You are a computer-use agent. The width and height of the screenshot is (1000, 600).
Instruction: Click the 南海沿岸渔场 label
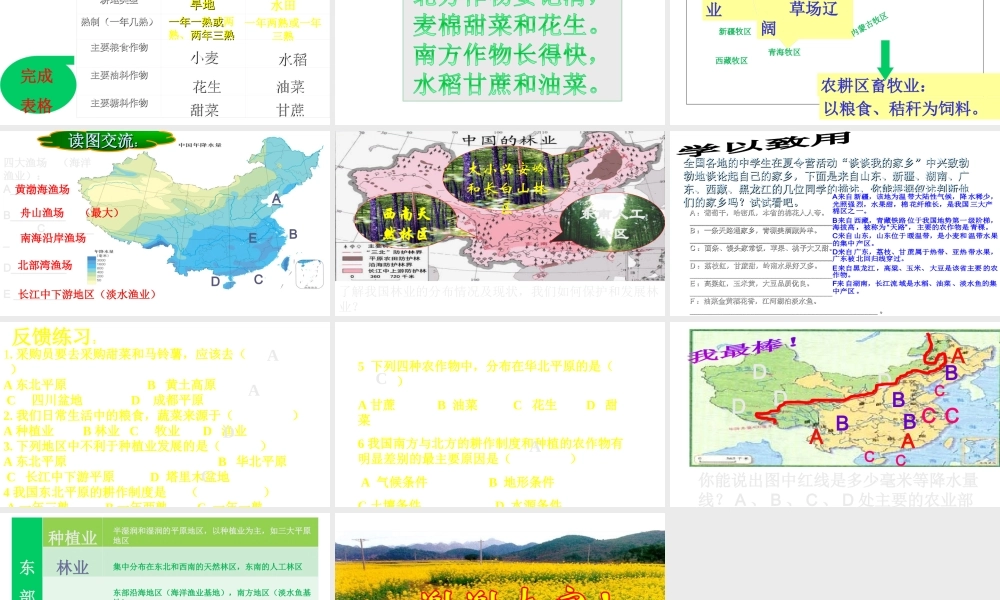point(53,238)
